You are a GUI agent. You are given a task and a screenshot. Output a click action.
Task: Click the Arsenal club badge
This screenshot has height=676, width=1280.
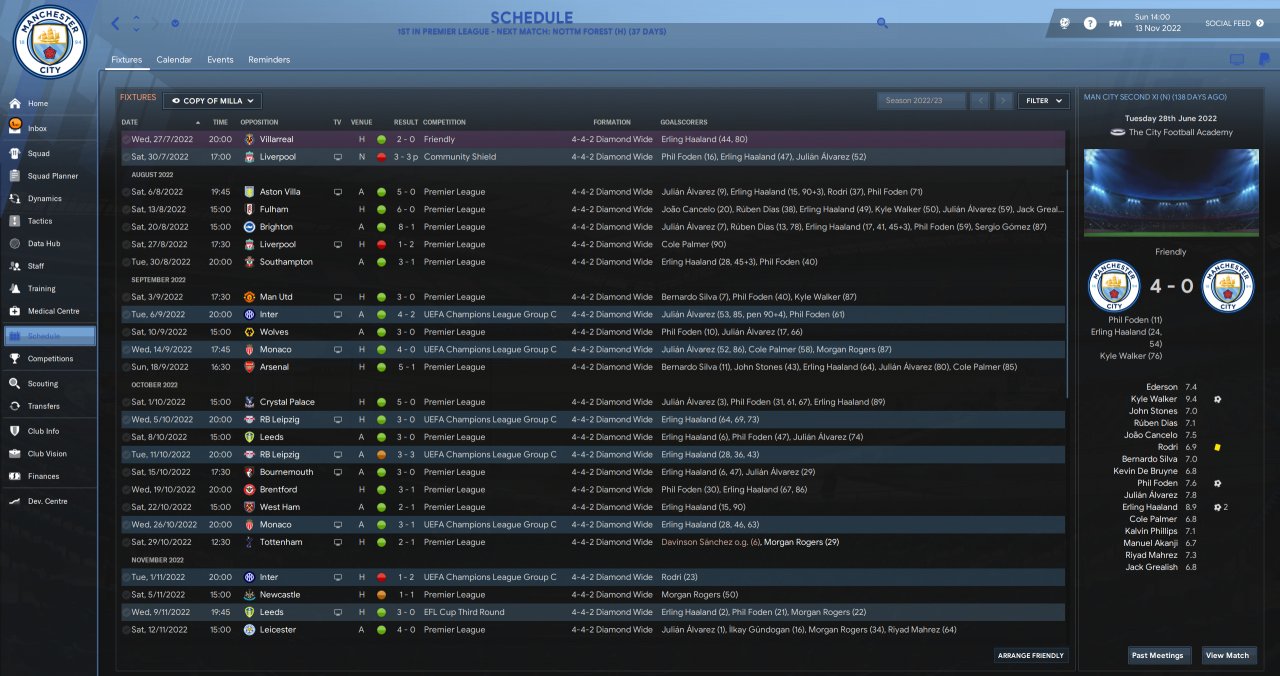249,367
